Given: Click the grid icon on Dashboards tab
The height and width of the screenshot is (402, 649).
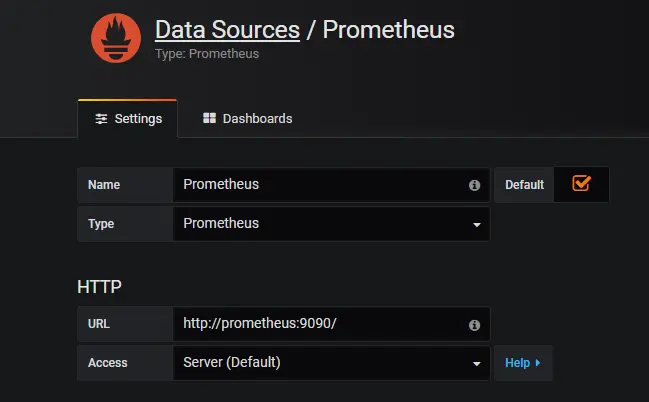Looking at the screenshot, I should click(209, 118).
